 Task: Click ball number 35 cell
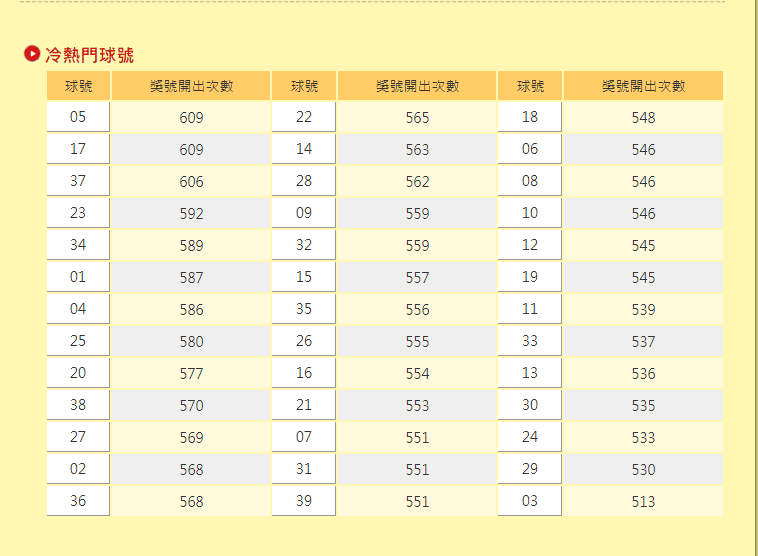tap(304, 308)
